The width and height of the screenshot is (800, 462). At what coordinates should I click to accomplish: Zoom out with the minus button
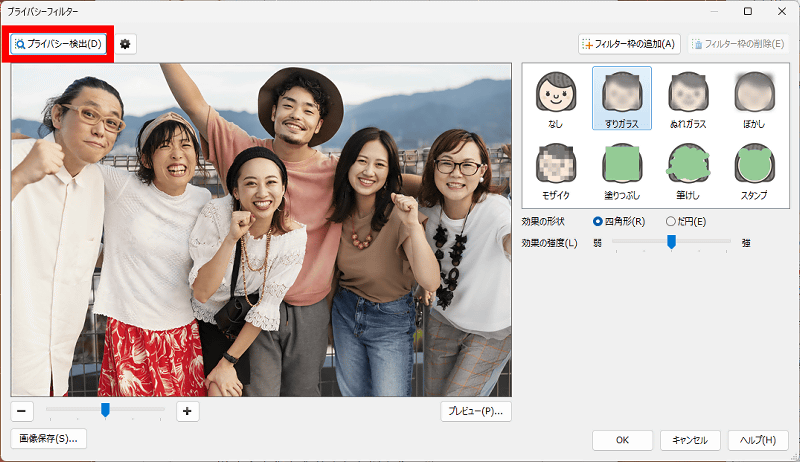[22, 410]
